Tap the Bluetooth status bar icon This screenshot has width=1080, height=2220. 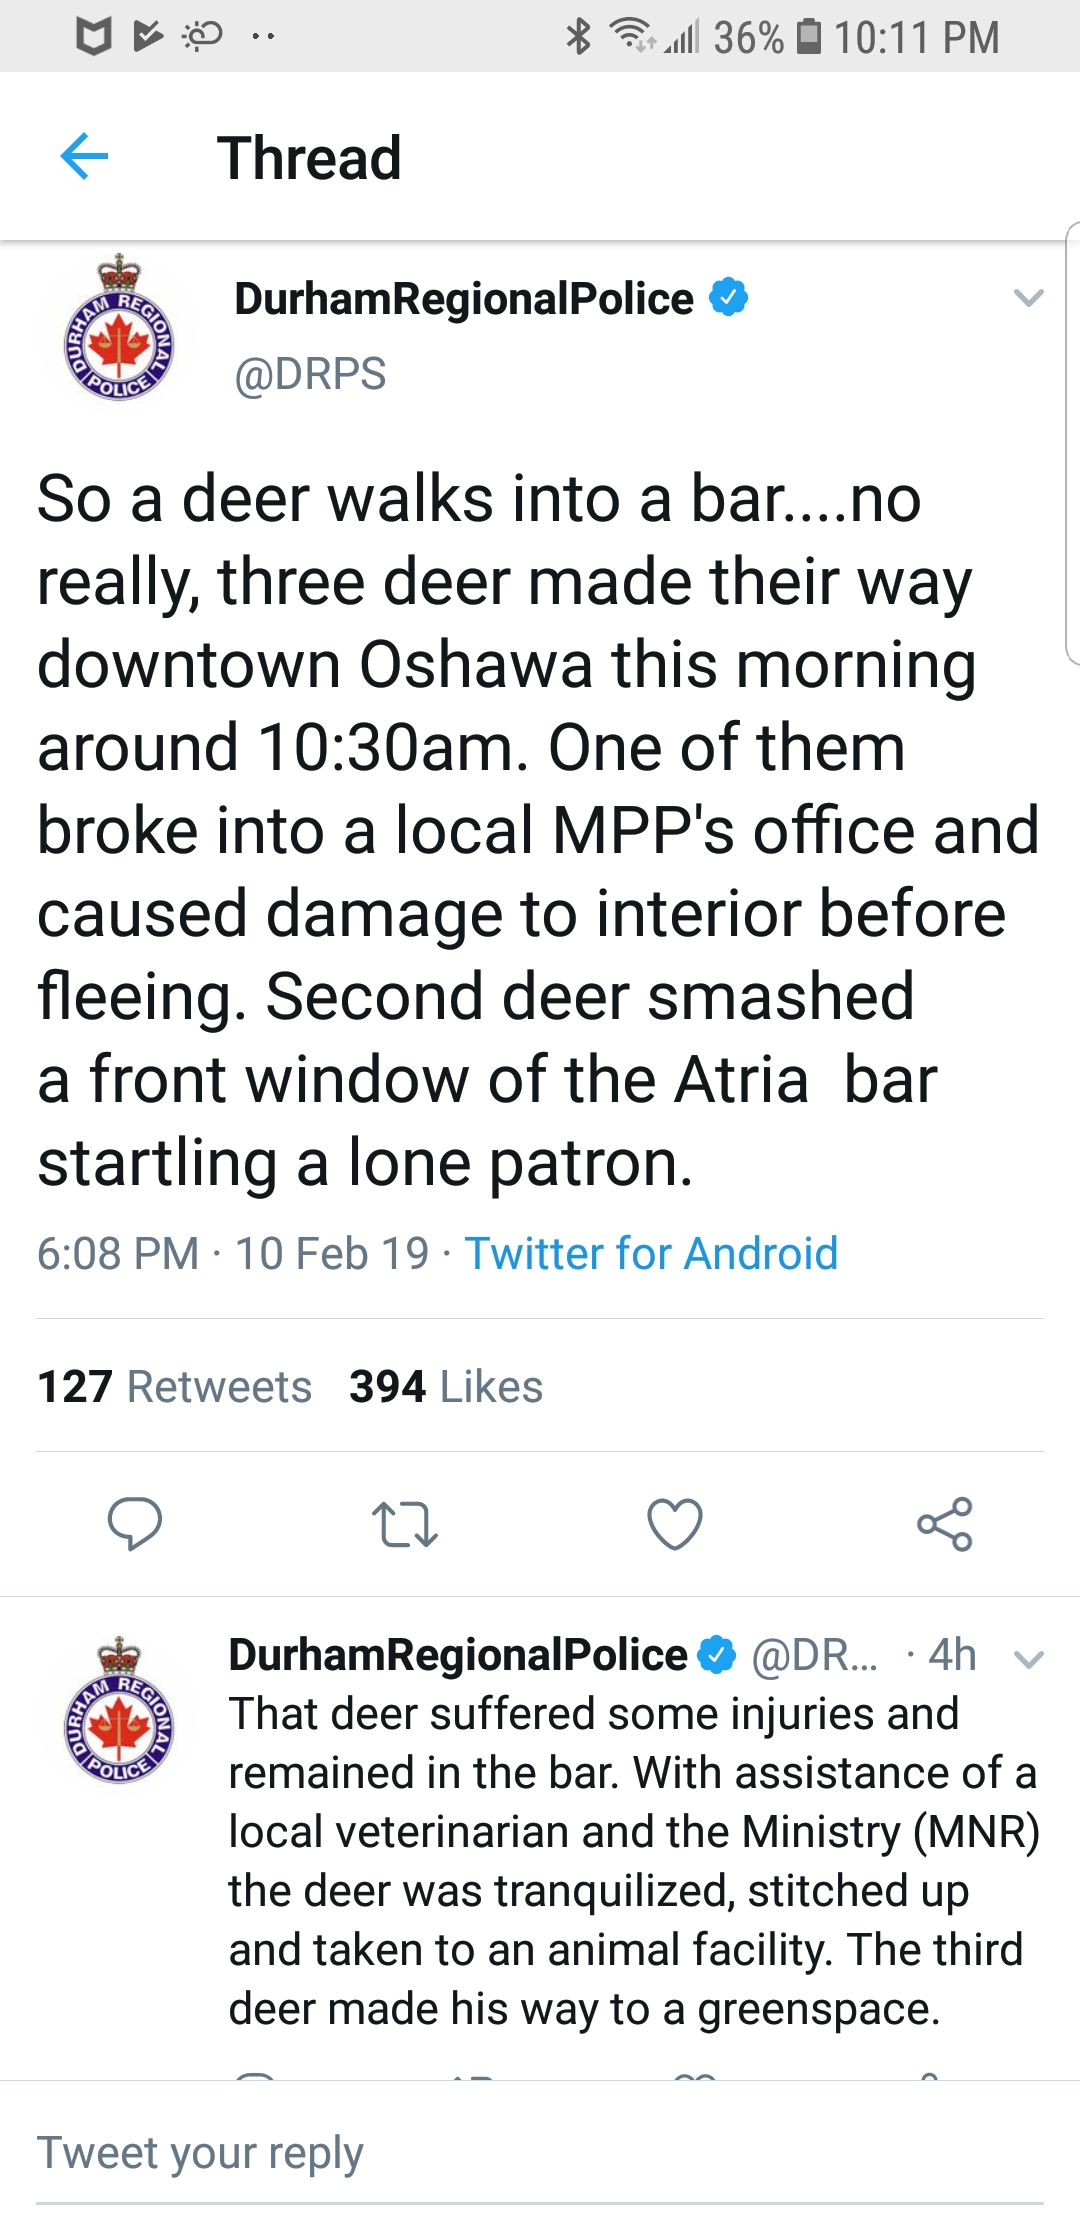click(578, 37)
